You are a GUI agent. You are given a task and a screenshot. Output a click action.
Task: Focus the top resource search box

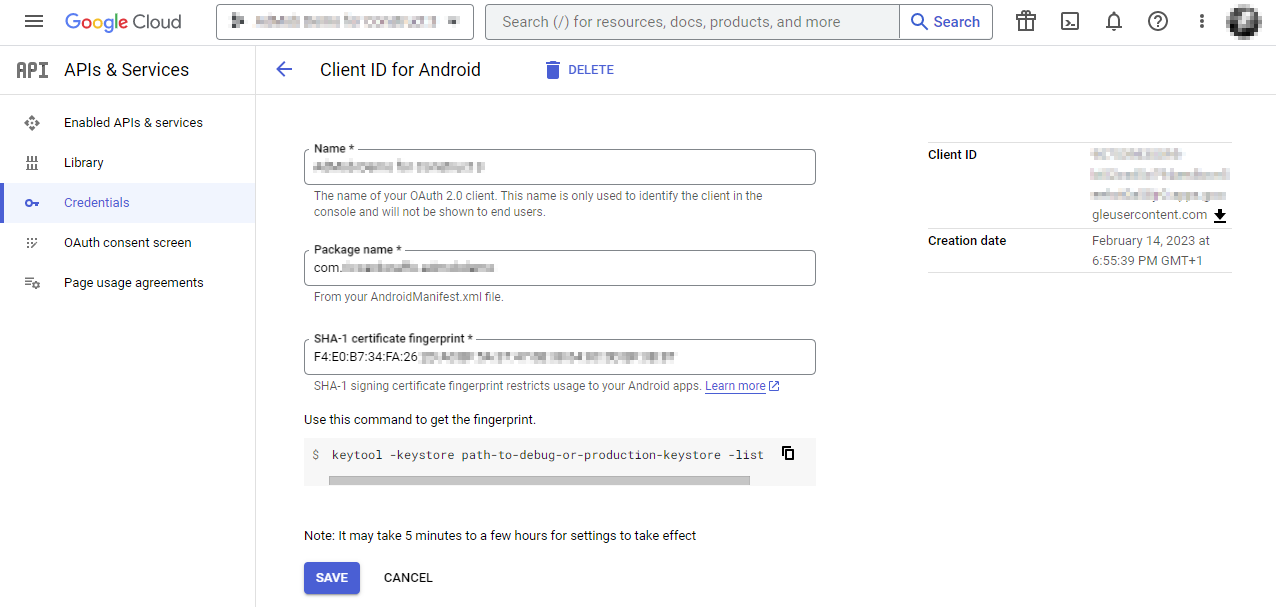tap(692, 22)
